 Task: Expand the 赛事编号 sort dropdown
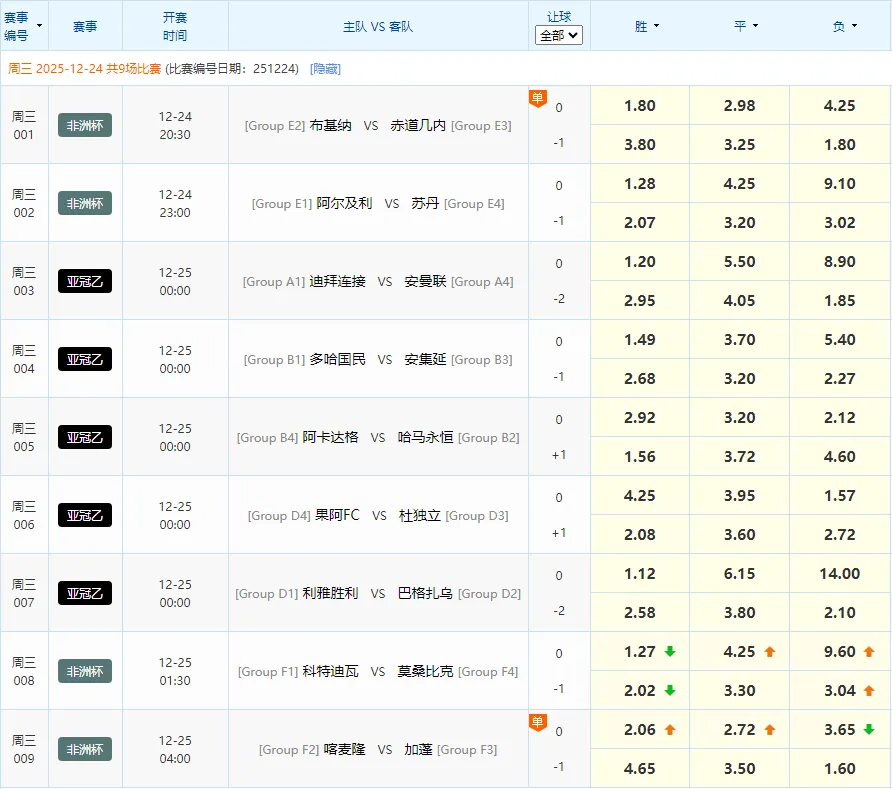(39, 26)
